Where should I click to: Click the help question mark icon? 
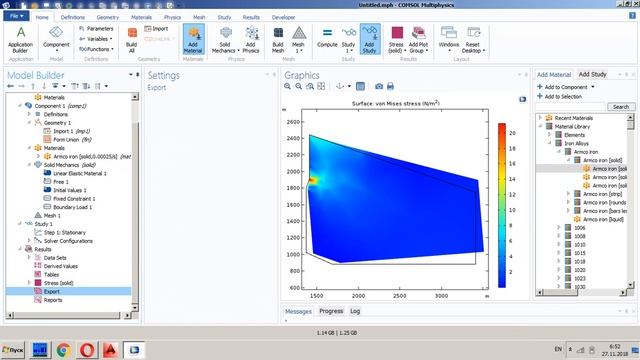632,16
